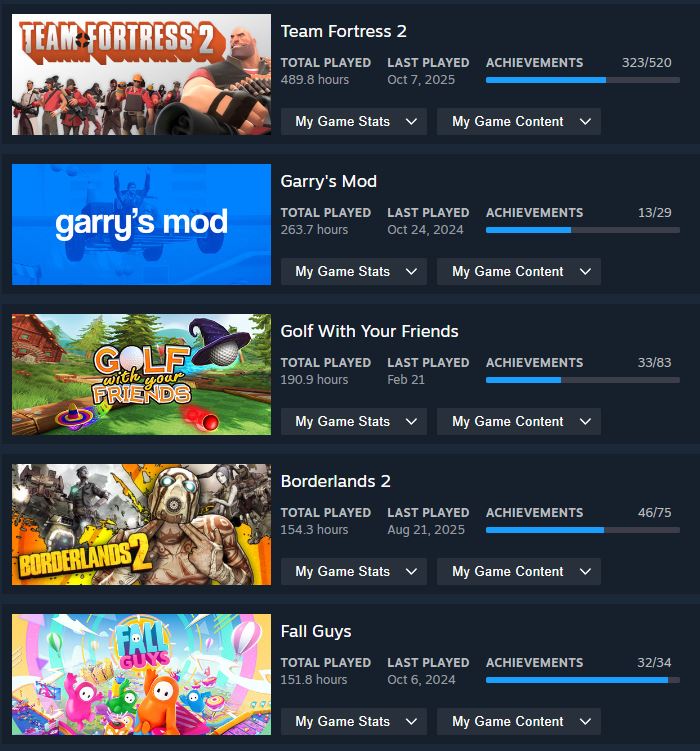Screen dimensions: 700x751
Task: Click Garry's Mod achievements progress bar
Action: [583, 230]
